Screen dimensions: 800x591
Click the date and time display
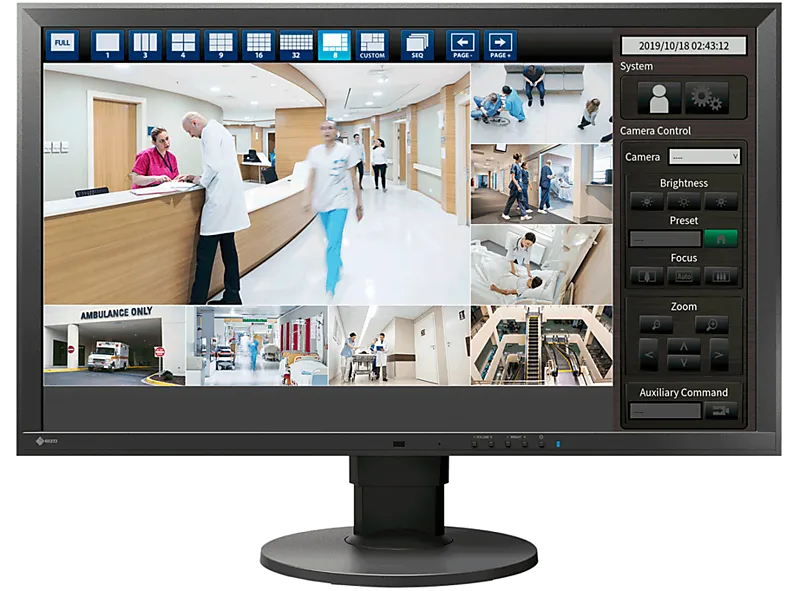tap(684, 45)
